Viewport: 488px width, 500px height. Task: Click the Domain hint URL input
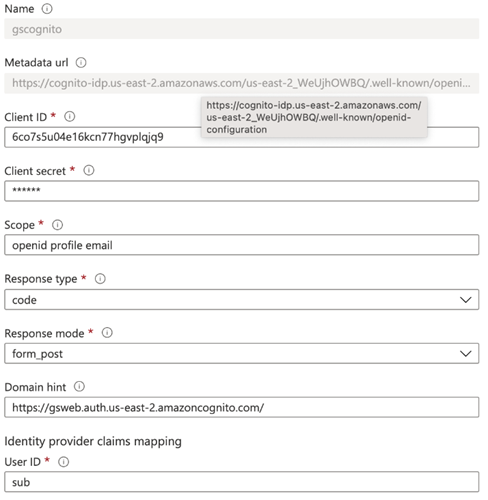tap(242, 407)
